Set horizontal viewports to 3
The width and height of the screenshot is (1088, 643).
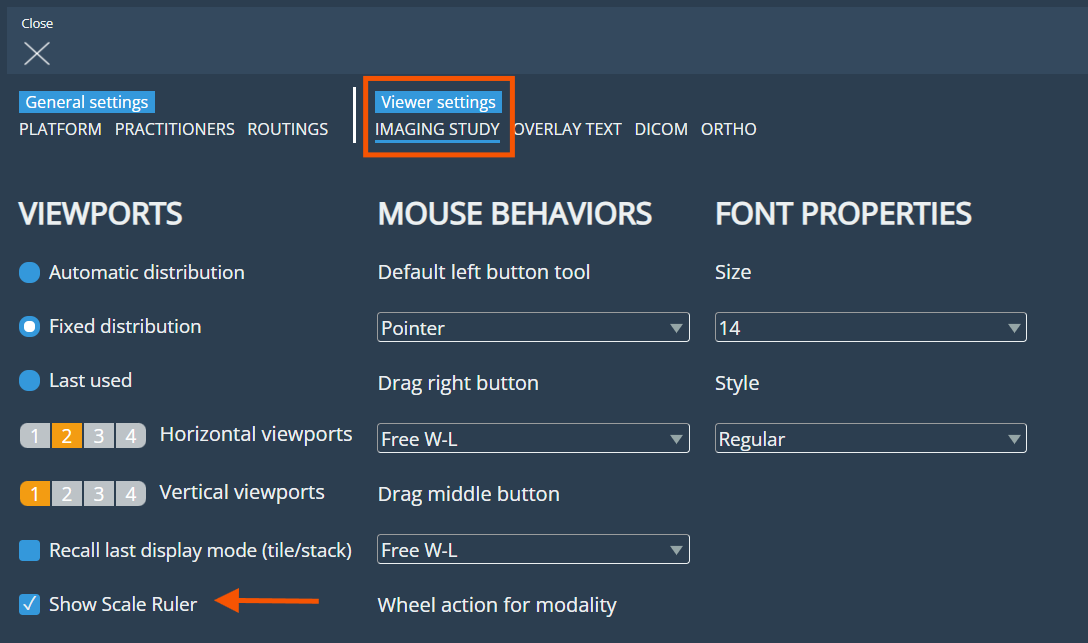[98, 436]
